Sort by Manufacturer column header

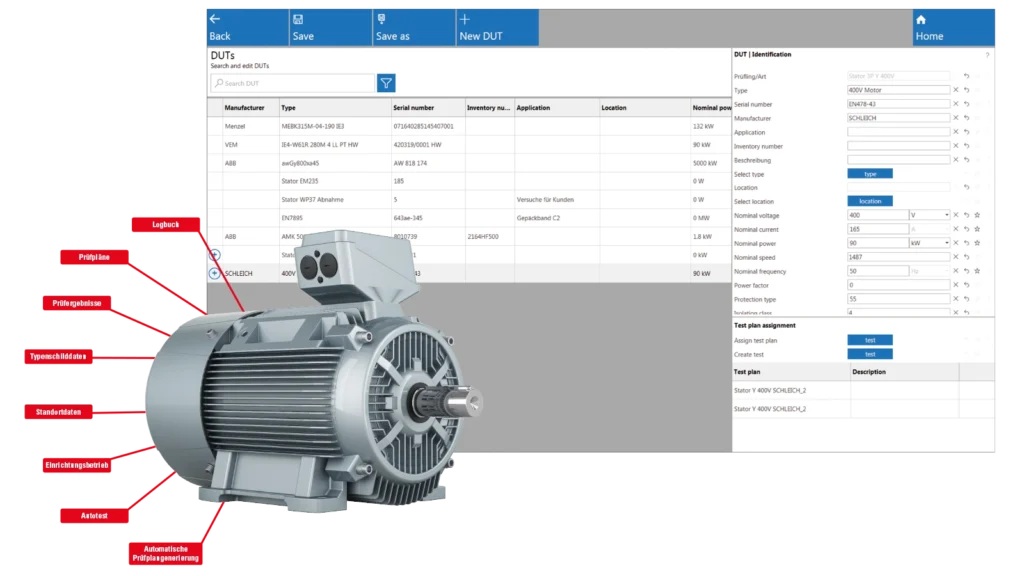pos(251,108)
